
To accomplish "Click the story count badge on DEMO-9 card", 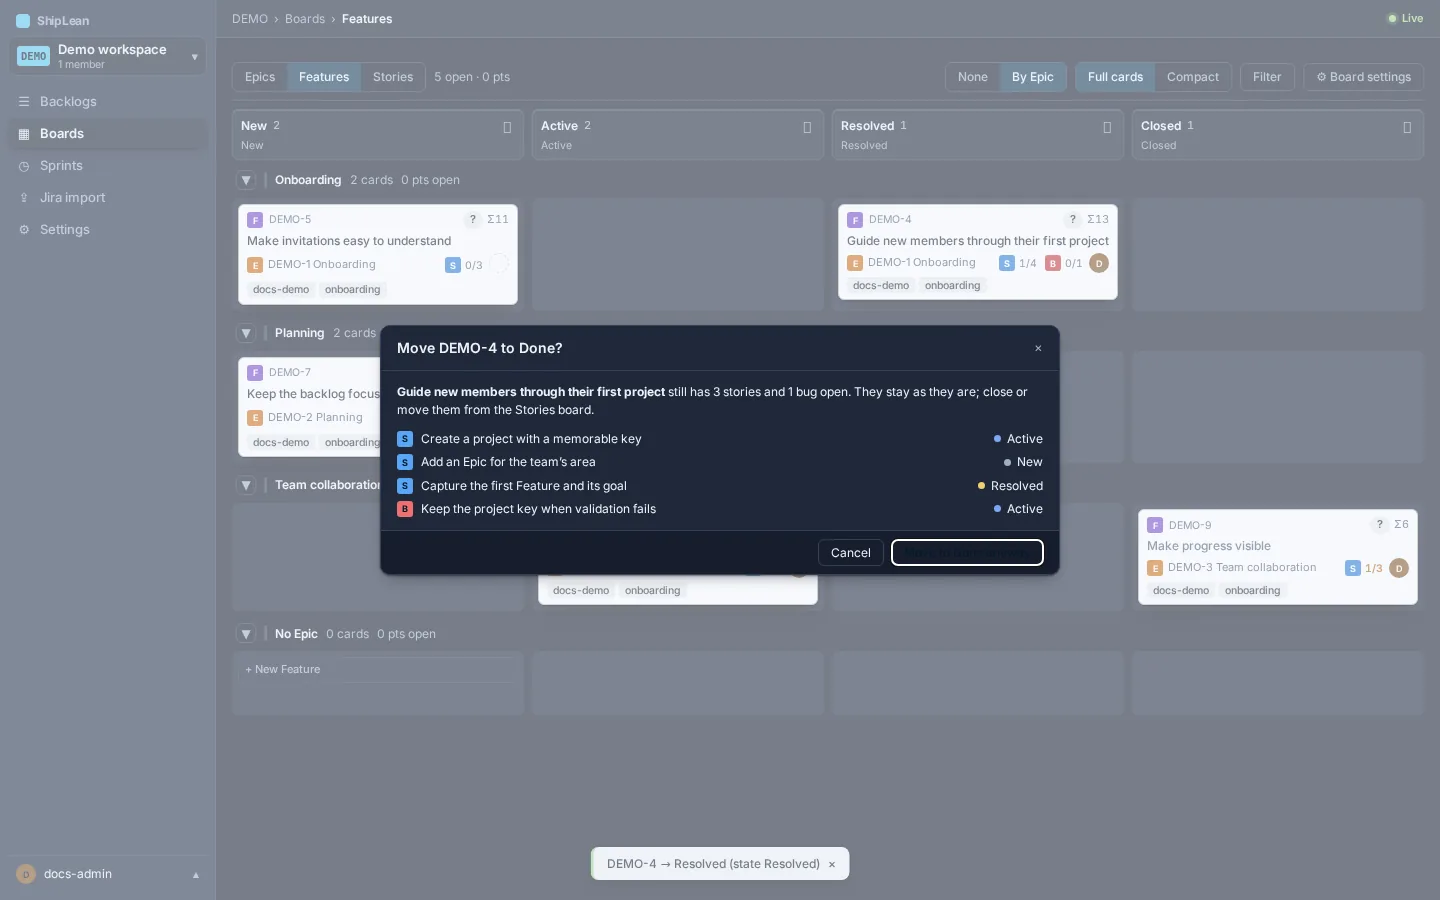I will [x=1364, y=568].
